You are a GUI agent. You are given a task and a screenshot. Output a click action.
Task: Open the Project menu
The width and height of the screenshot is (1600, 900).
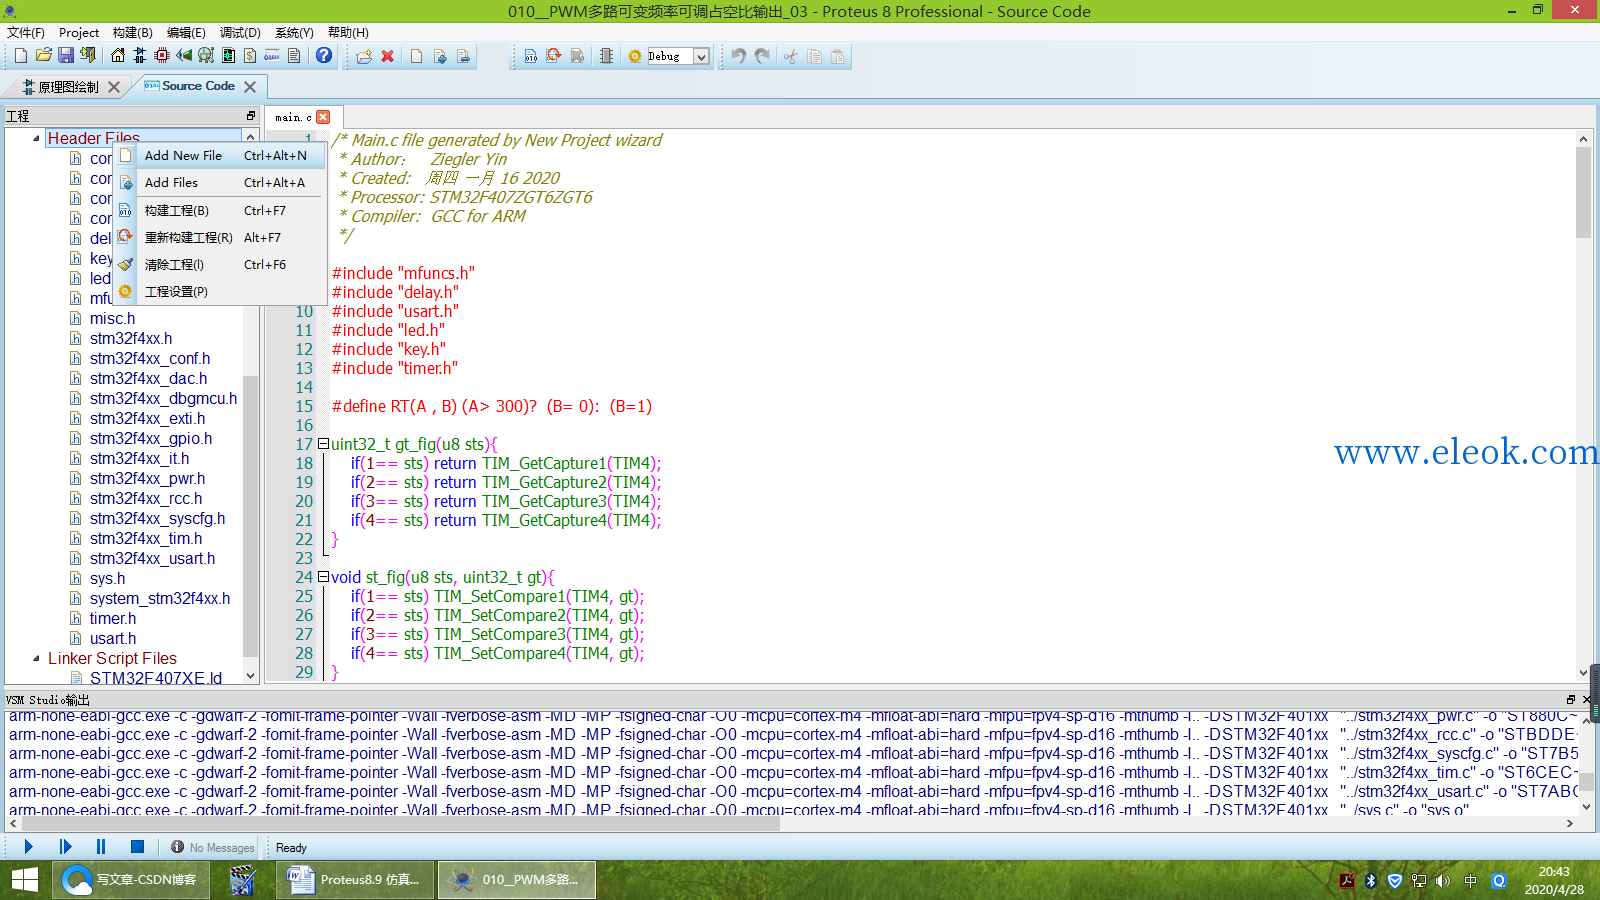click(x=79, y=33)
